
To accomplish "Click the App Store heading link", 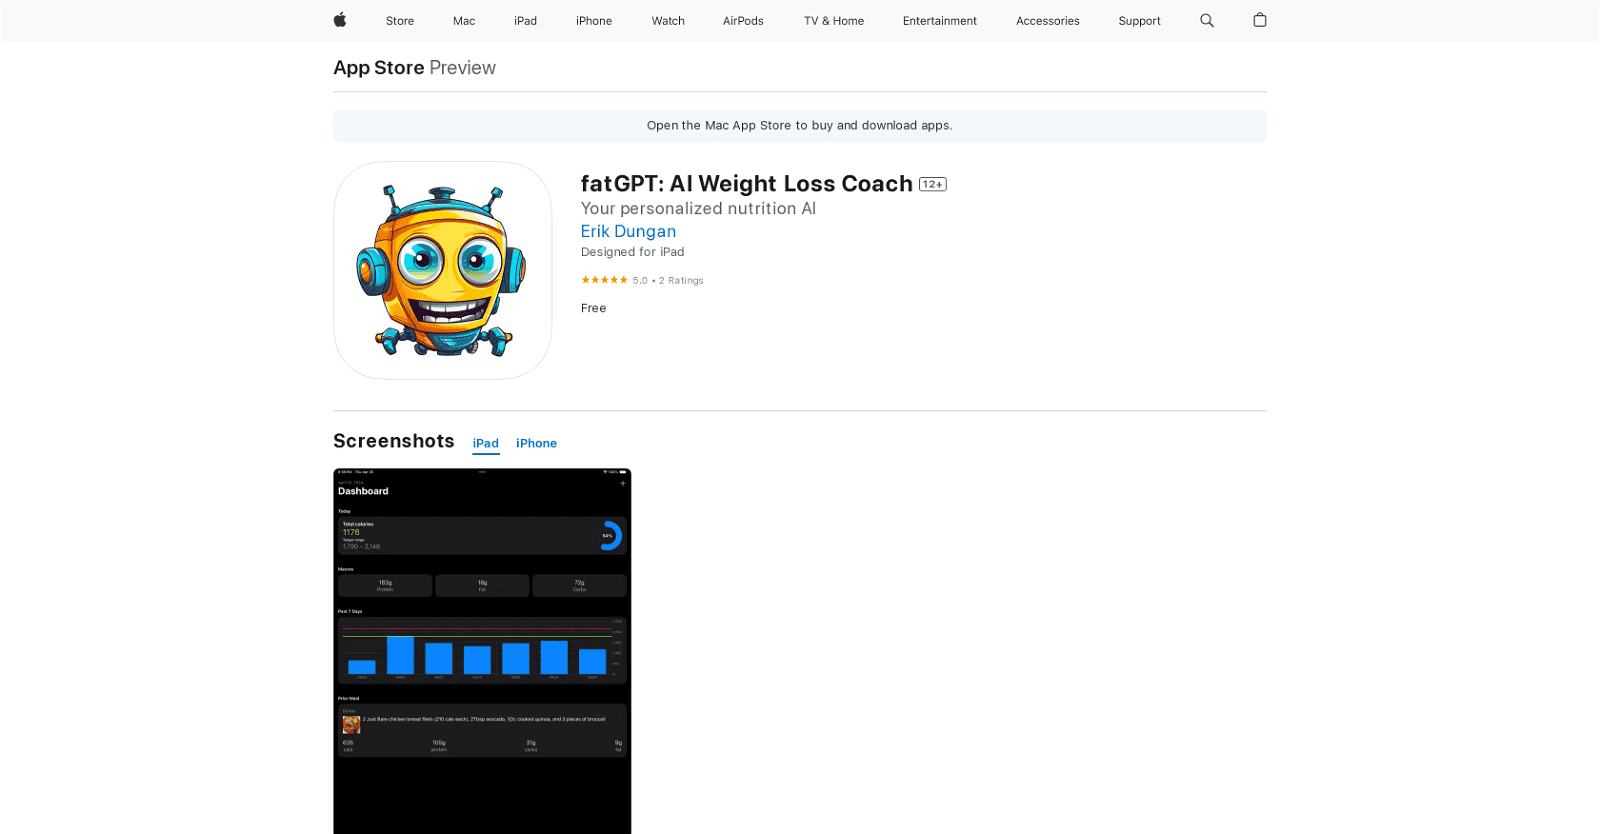I will click(x=379, y=68).
